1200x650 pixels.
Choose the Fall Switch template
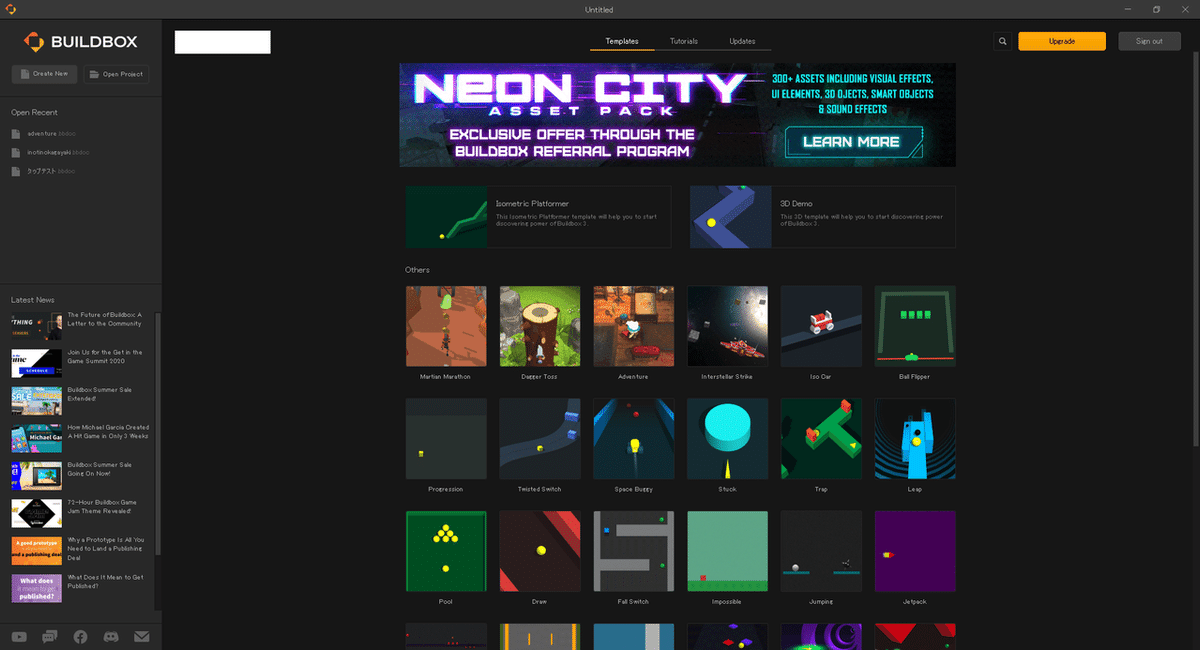click(633, 552)
